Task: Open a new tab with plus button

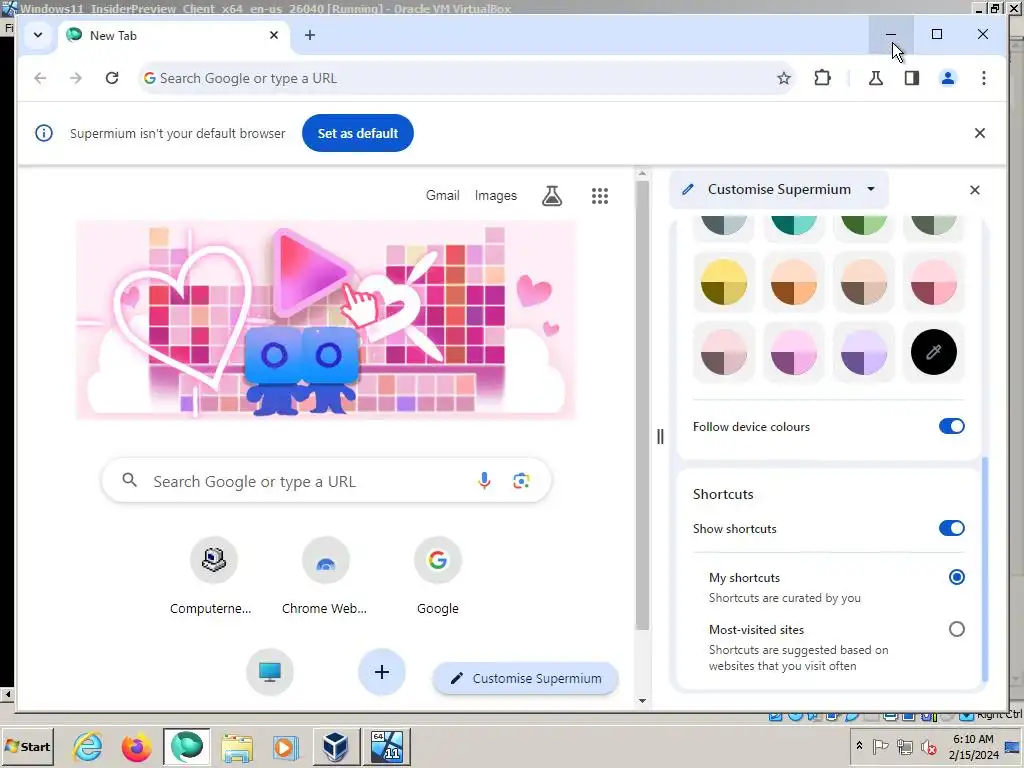Action: (x=310, y=35)
